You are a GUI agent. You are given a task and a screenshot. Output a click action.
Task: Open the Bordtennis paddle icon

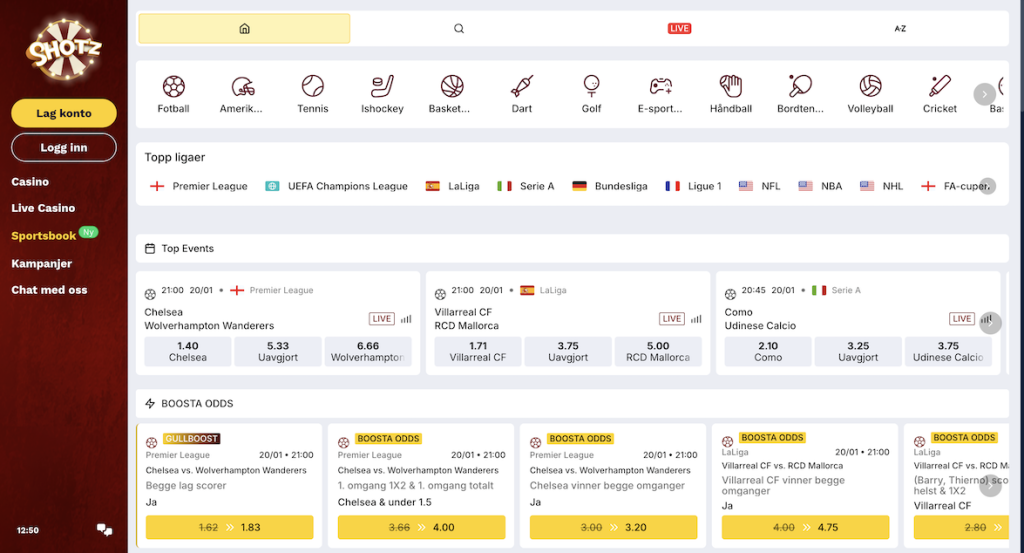(x=800, y=86)
